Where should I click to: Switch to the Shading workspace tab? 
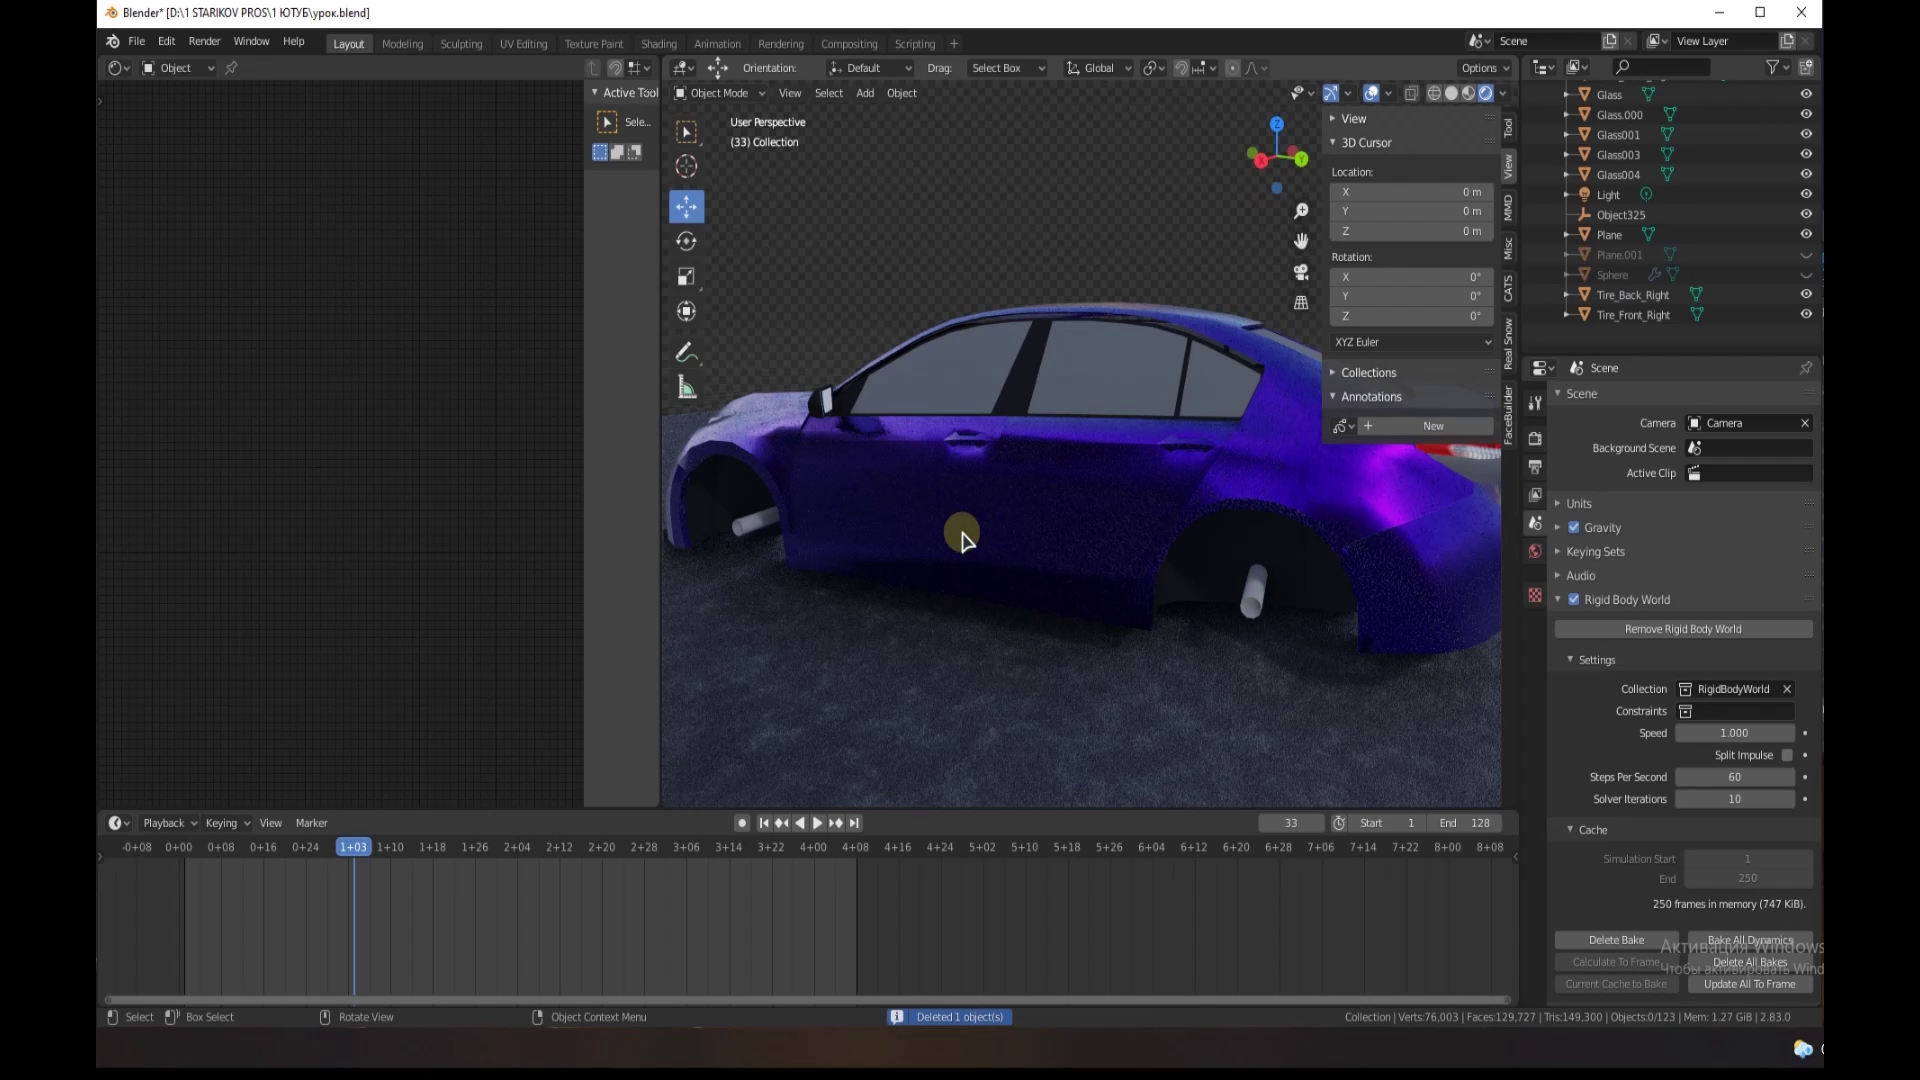[x=658, y=44]
